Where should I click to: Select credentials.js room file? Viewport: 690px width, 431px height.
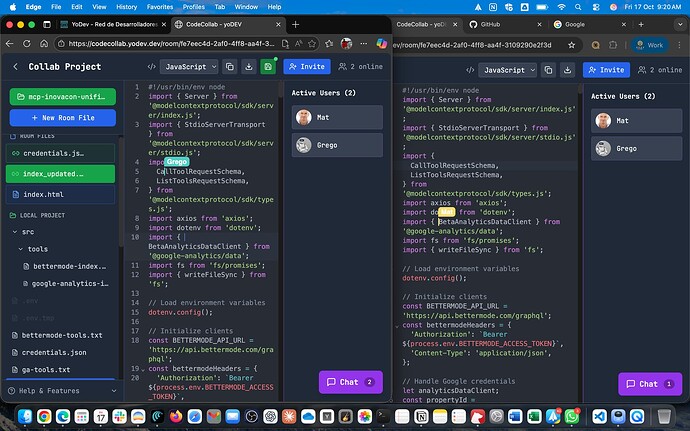coord(60,153)
